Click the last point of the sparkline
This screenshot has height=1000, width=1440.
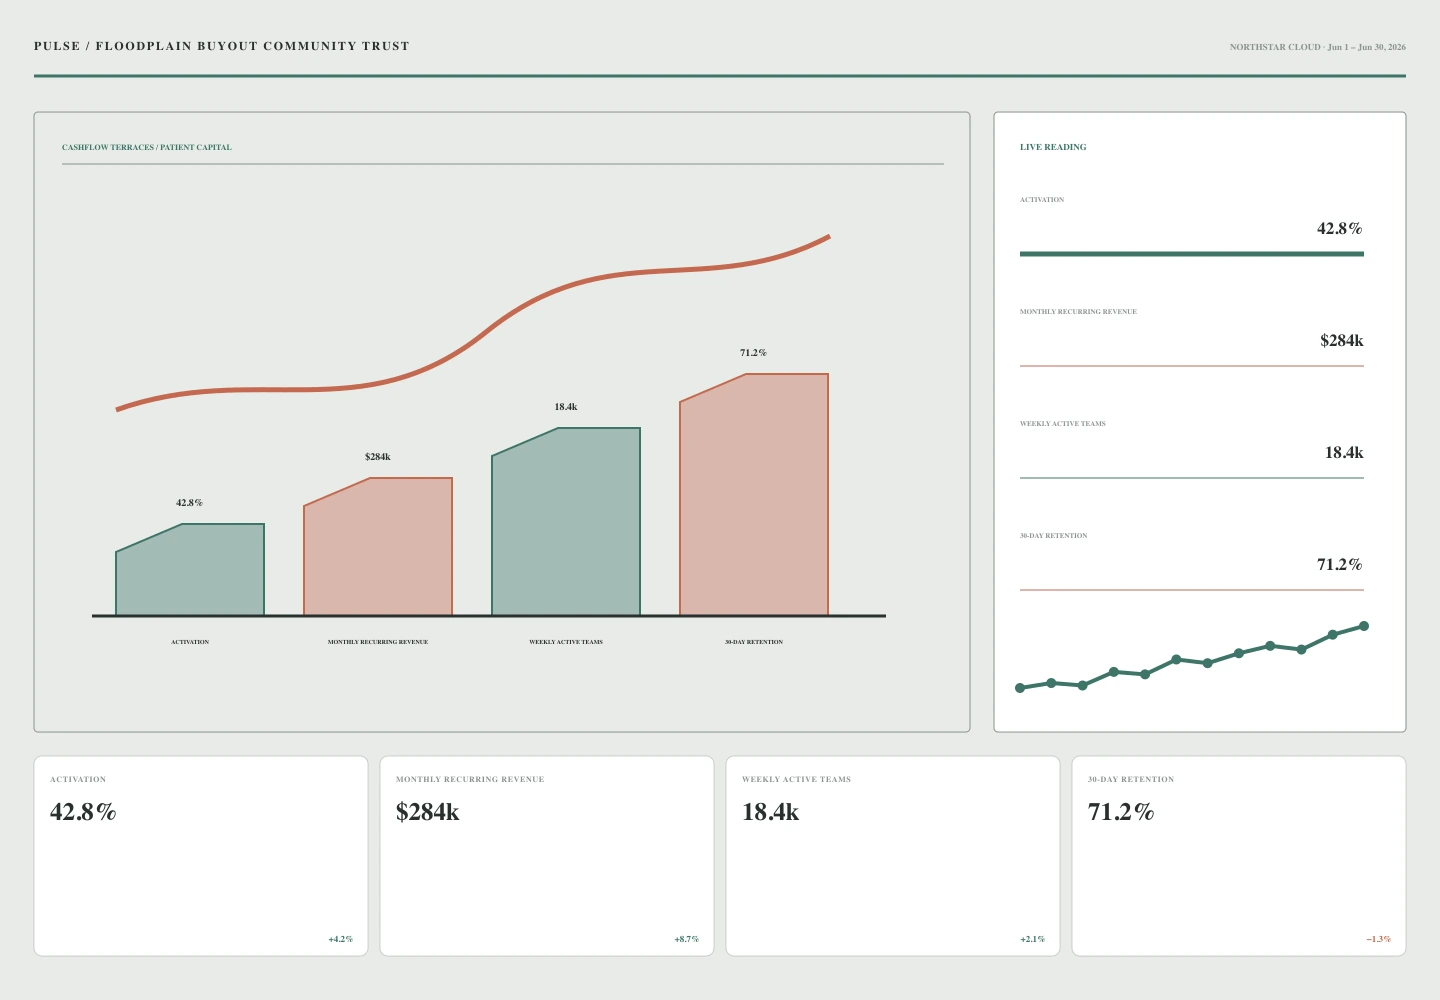[x=1364, y=626]
